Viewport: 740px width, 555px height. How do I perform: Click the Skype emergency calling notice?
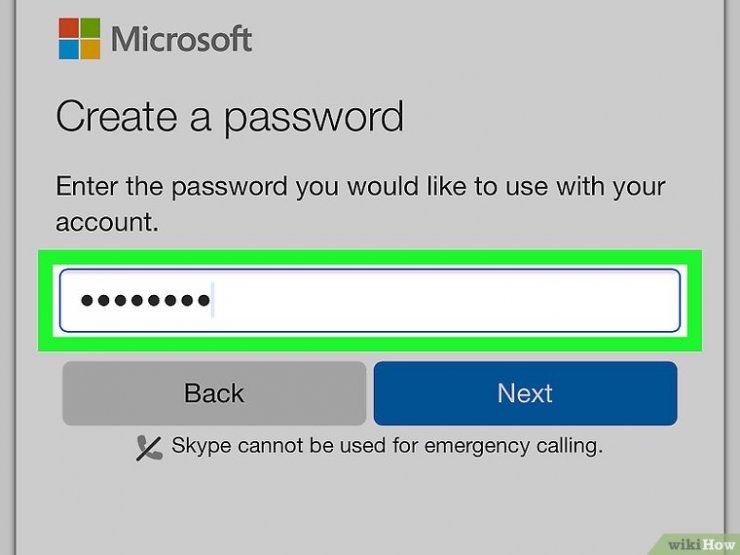click(387, 446)
